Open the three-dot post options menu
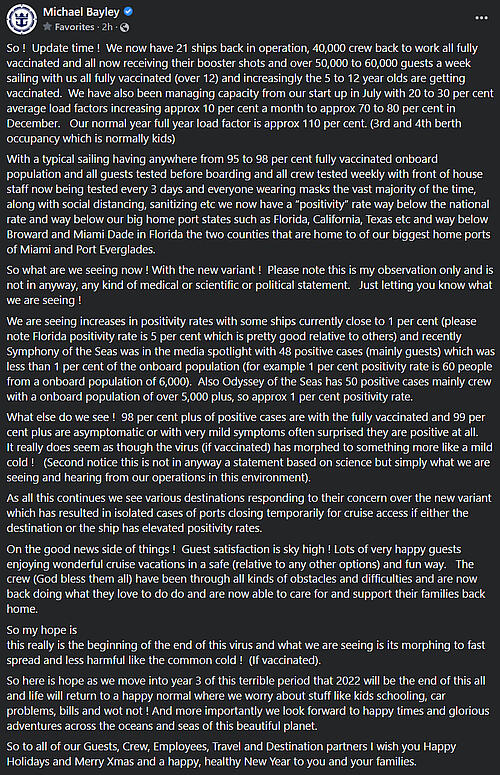This screenshot has width=500, height=775. coord(481,18)
